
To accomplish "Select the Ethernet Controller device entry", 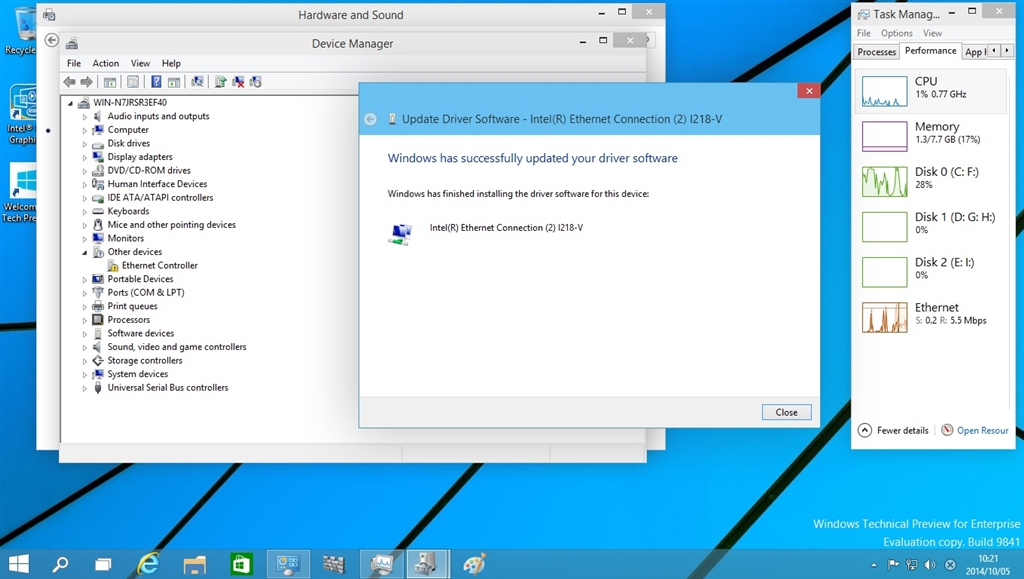I will 159,265.
